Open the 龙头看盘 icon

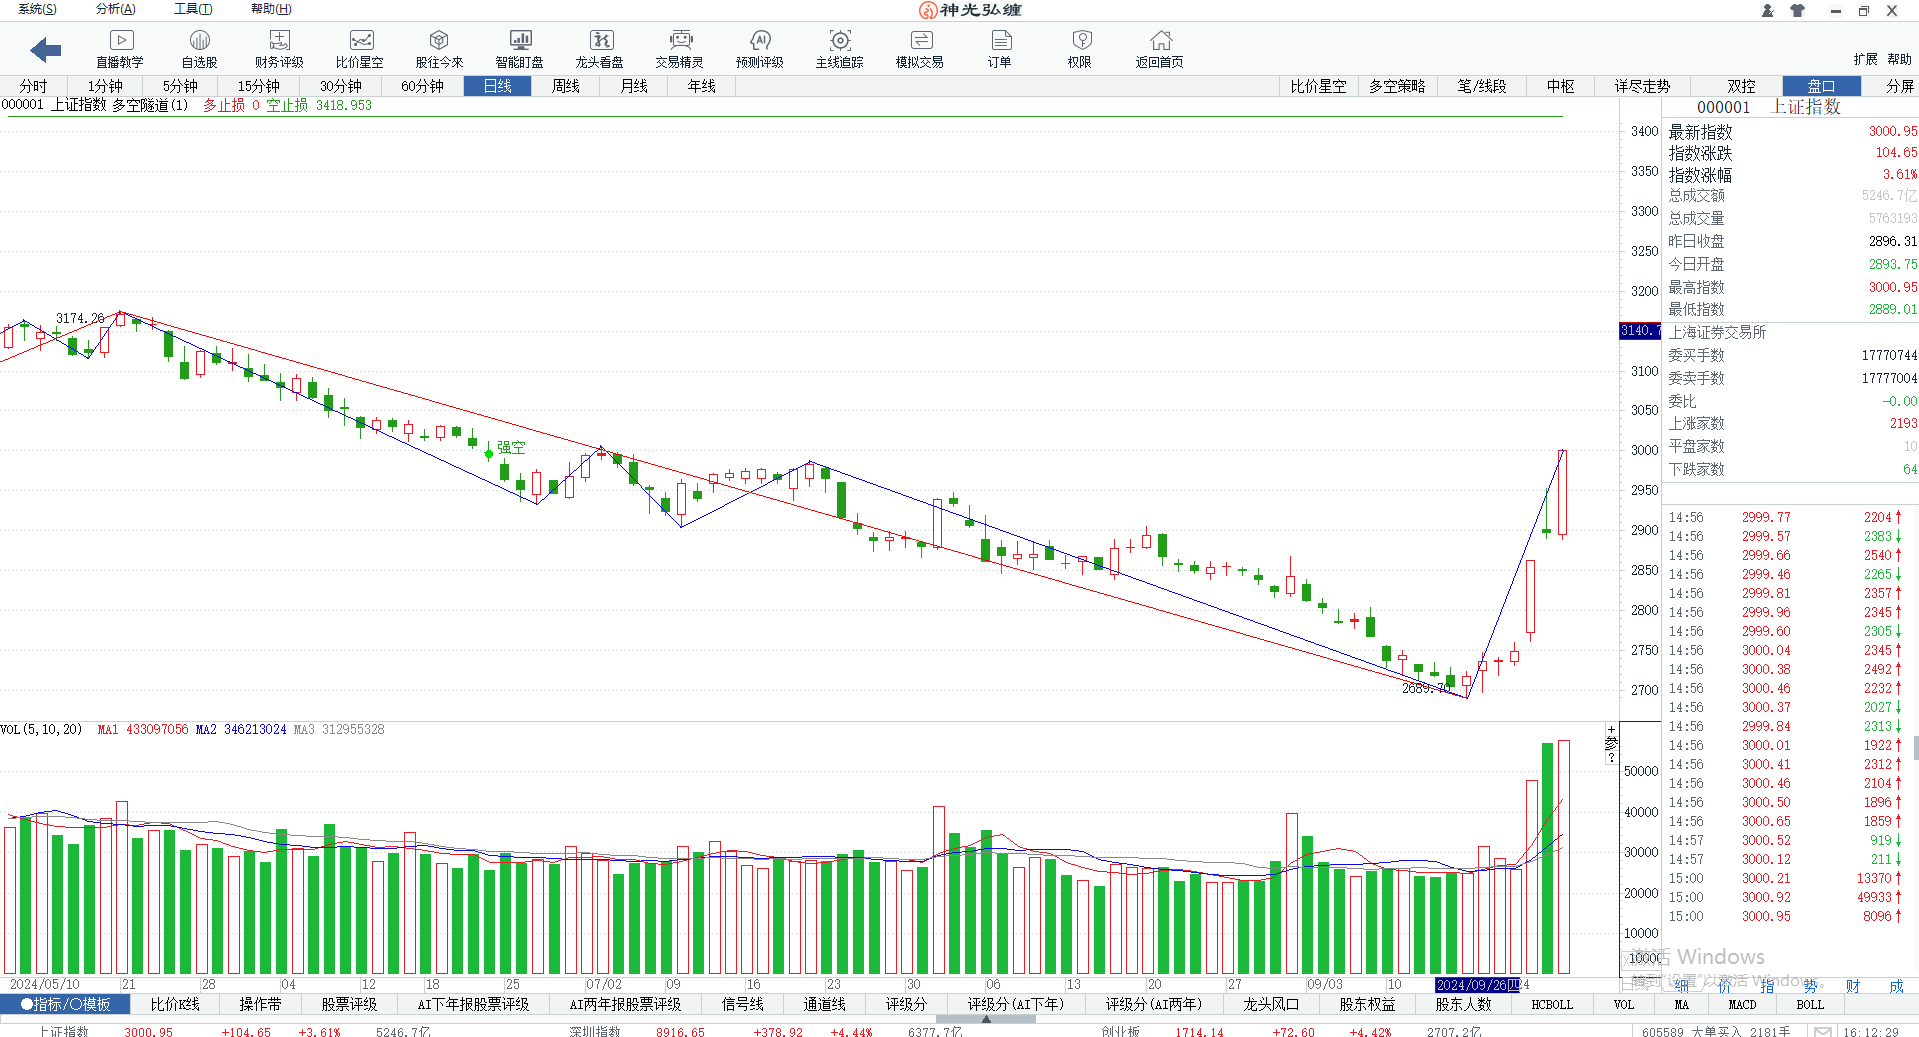click(x=600, y=49)
